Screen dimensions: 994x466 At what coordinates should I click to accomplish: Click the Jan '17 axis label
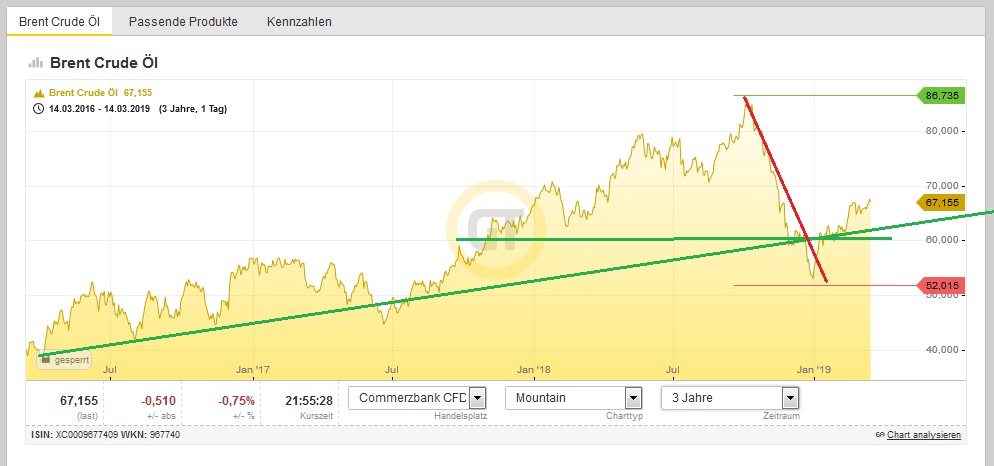point(254,369)
